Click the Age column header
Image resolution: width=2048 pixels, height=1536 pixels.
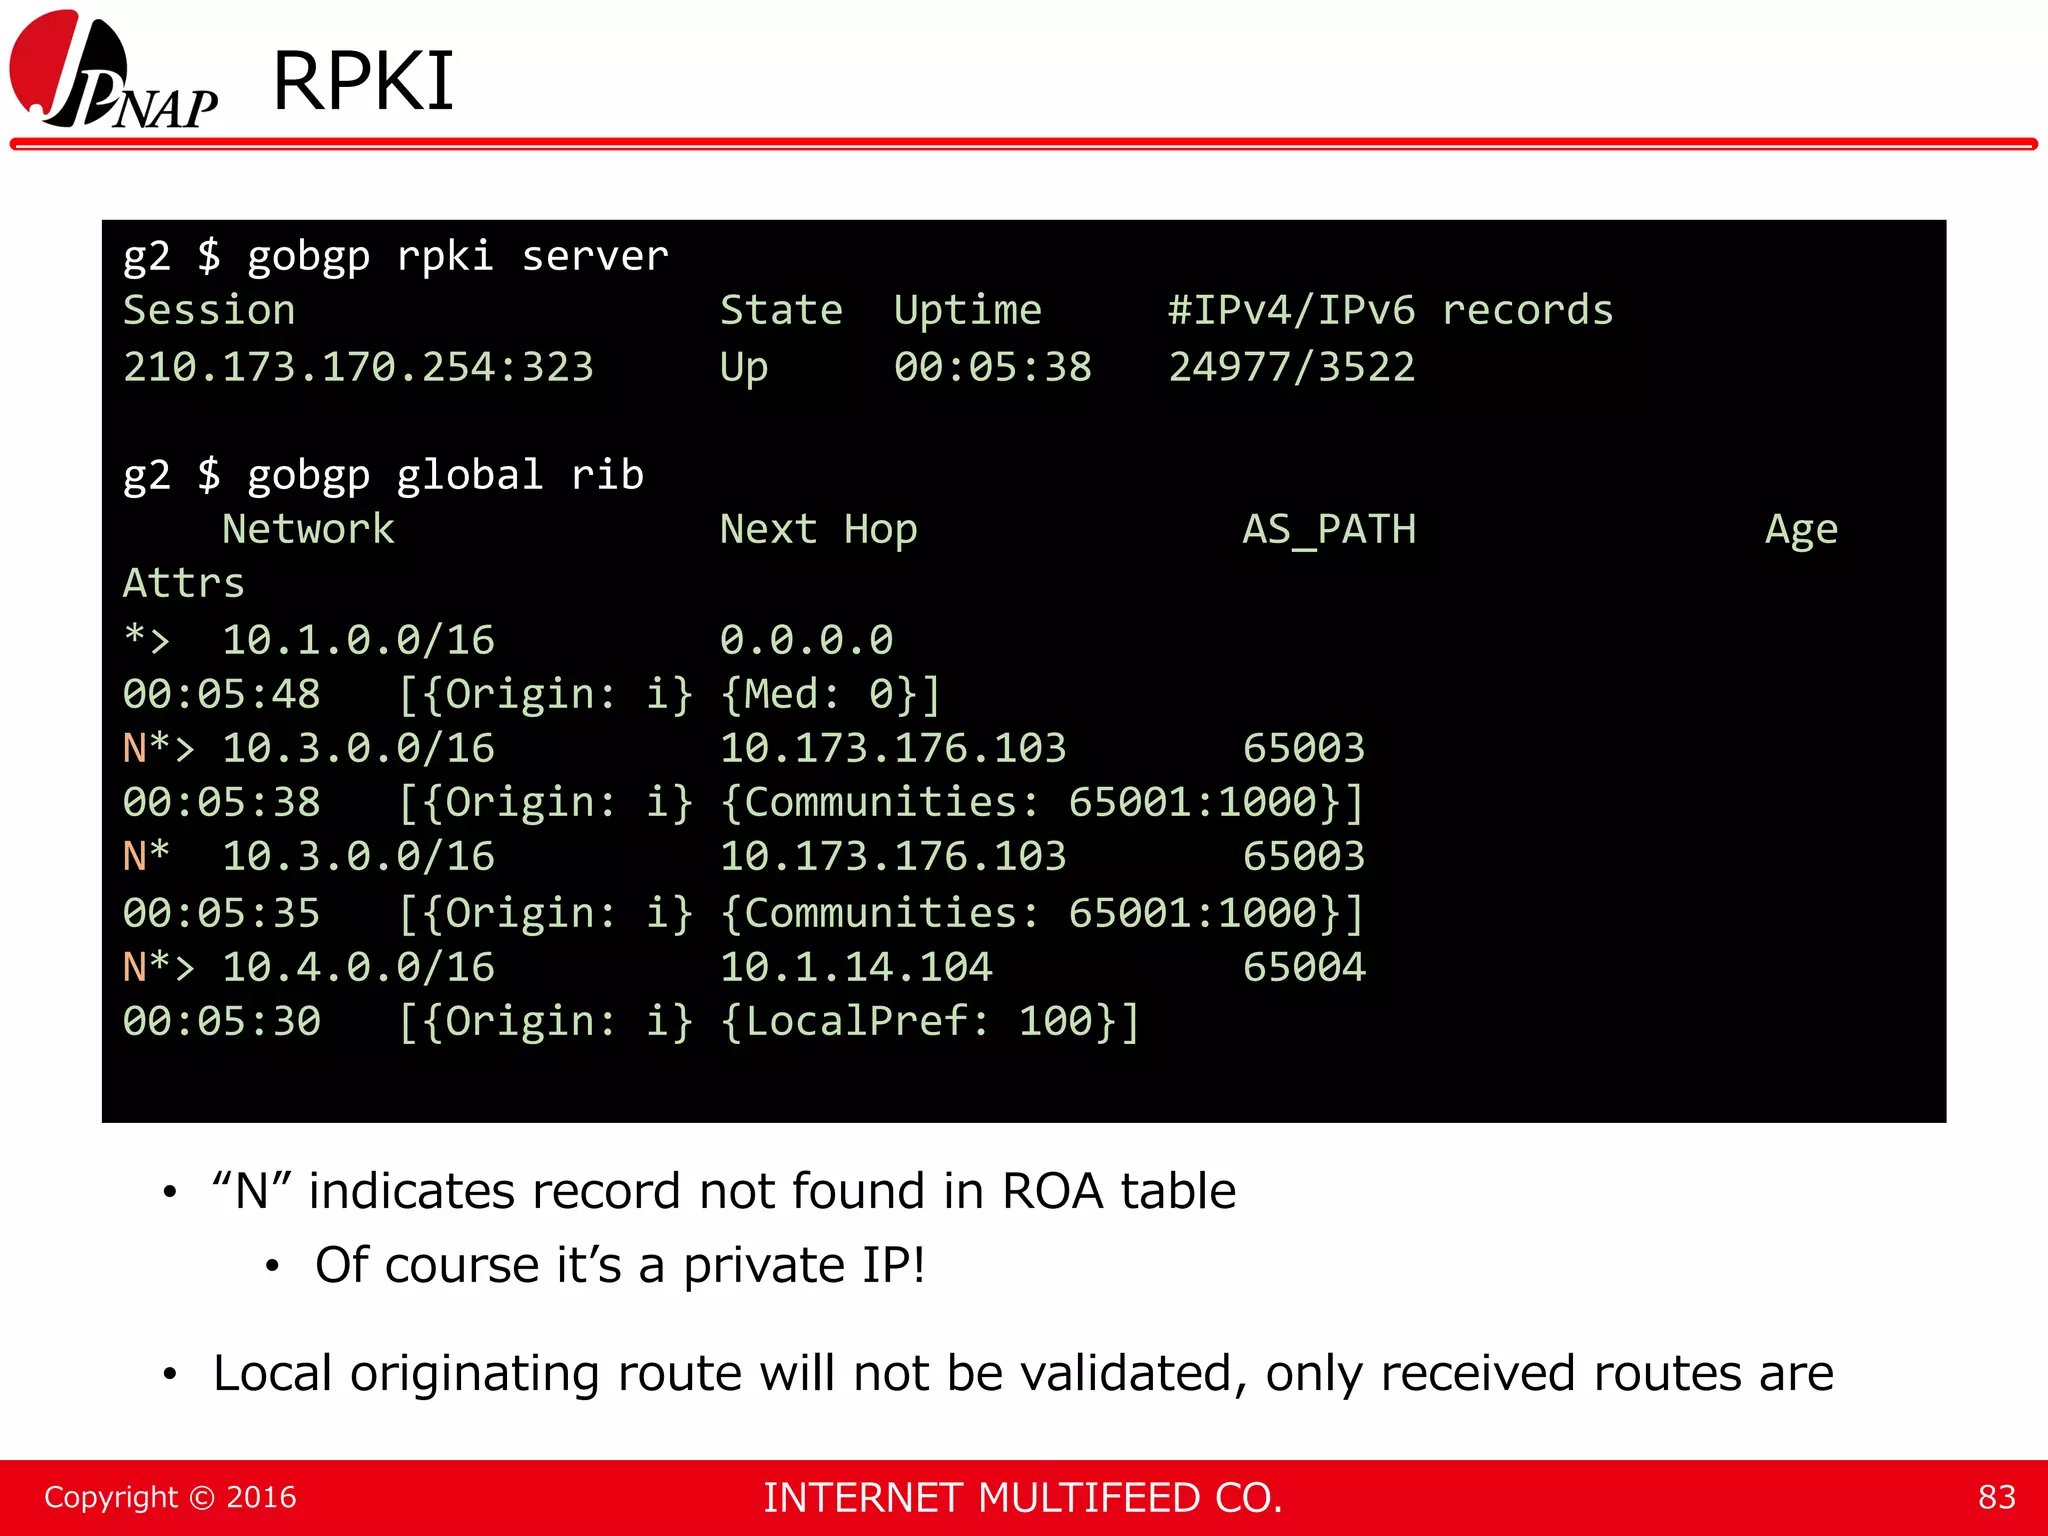coord(1801,531)
